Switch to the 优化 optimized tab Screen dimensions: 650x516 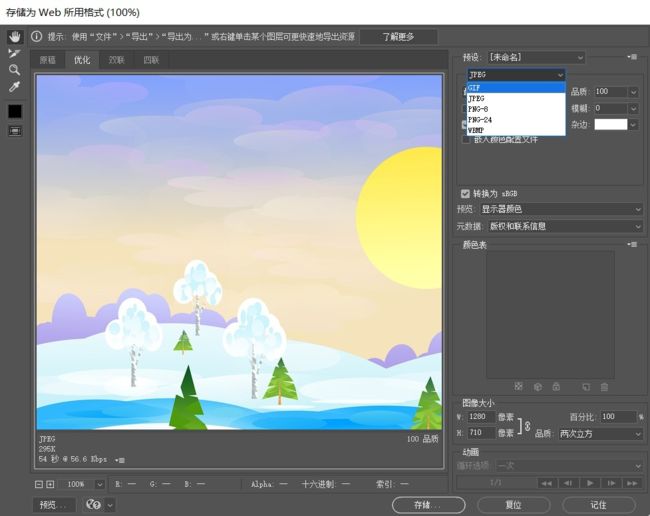click(82, 60)
